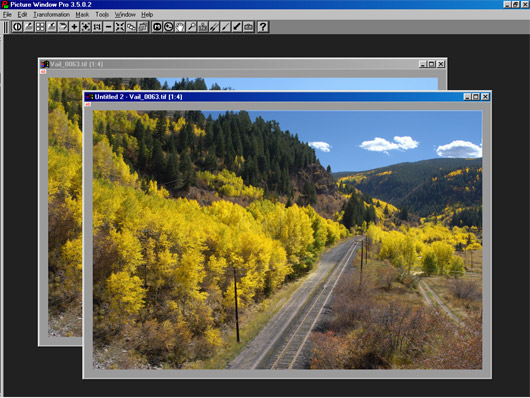Select the magnifier tool icon
This screenshot has width=530, height=398.
point(191,27)
